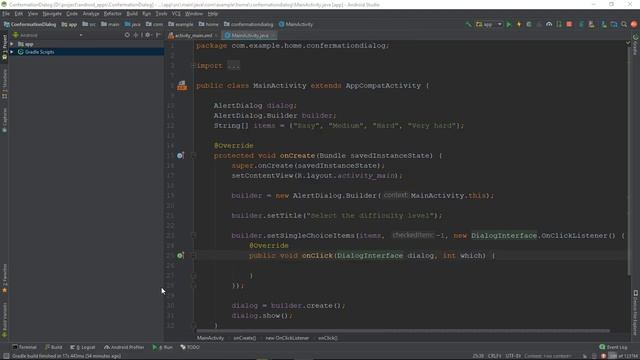The width and height of the screenshot is (640, 360).
Task: Close the MainActivity.java tab
Action: point(273,36)
